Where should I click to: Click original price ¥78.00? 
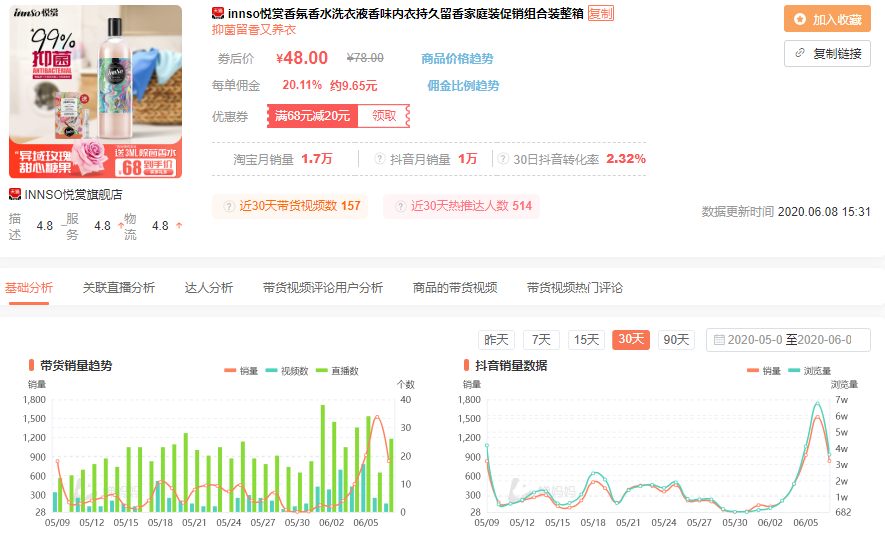365,58
